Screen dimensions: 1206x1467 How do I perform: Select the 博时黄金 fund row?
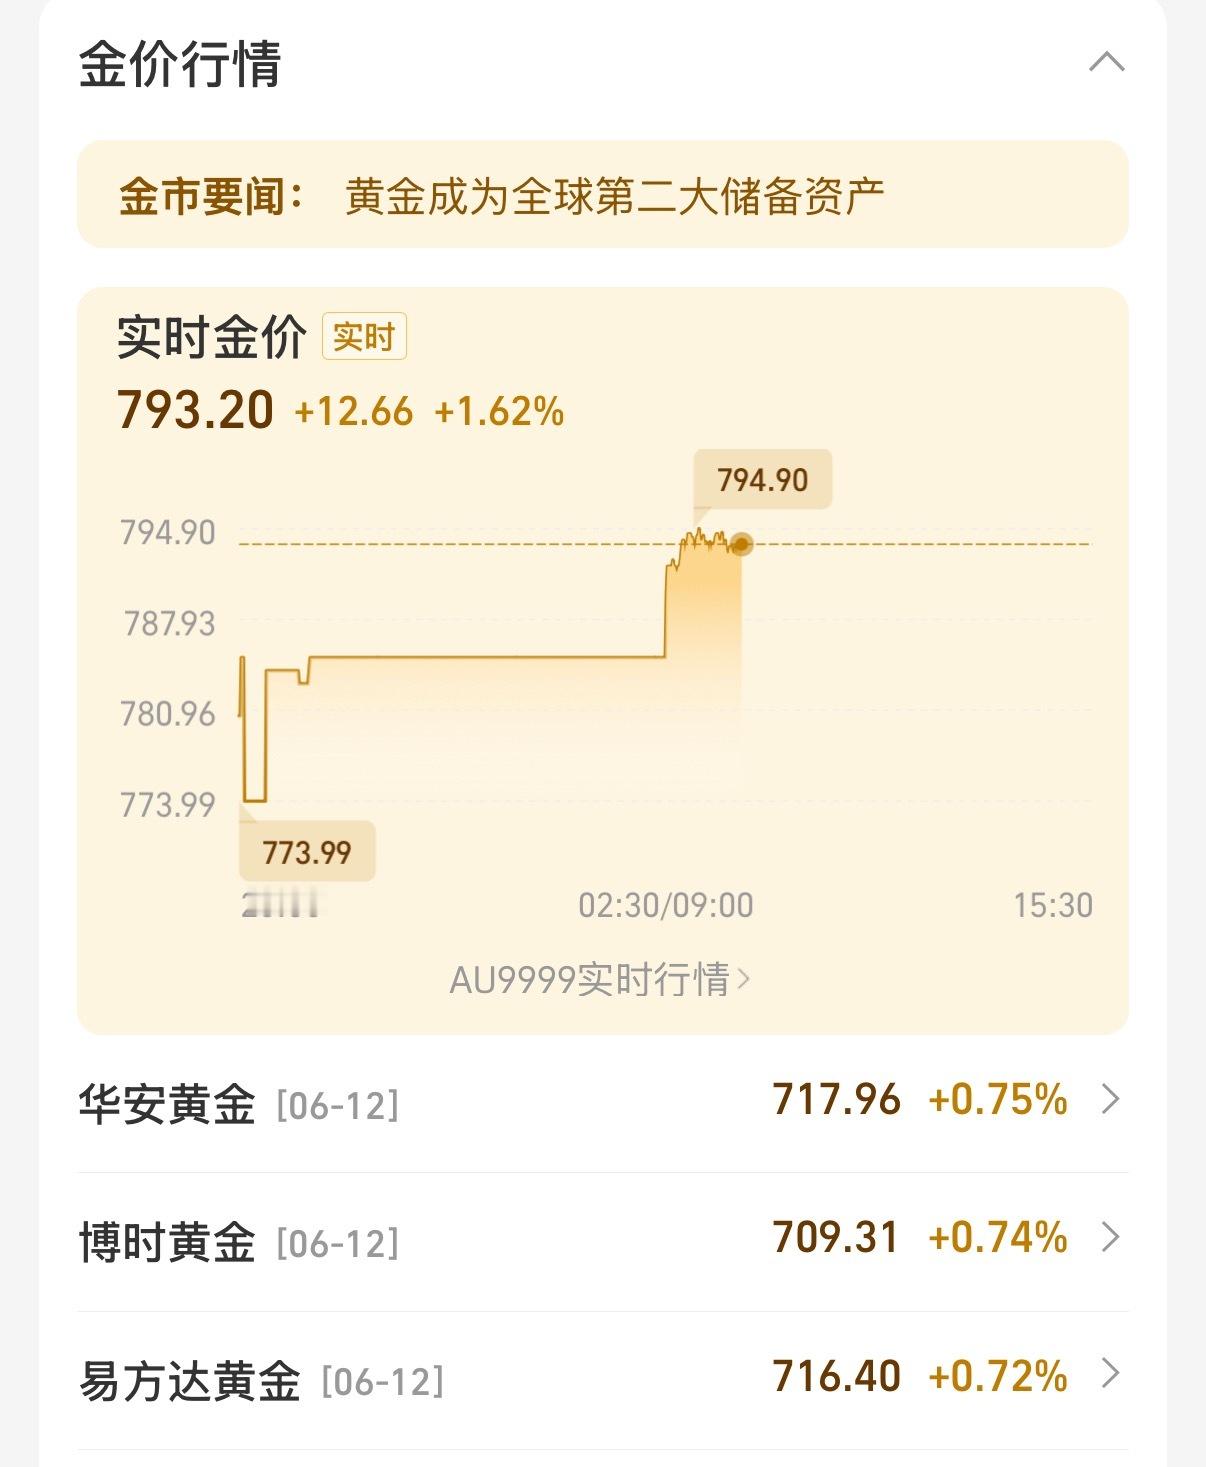pyautogui.click(x=603, y=1242)
